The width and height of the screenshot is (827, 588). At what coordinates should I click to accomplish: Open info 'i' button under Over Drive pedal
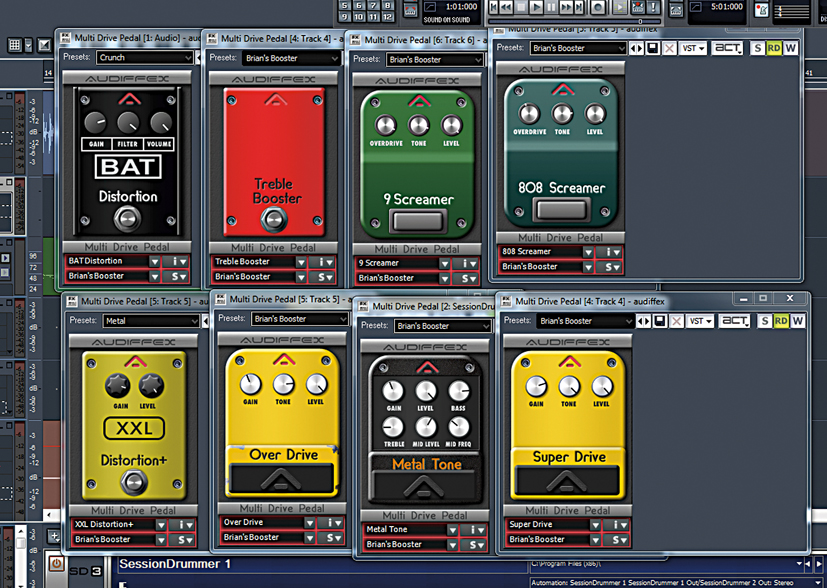click(x=331, y=523)
